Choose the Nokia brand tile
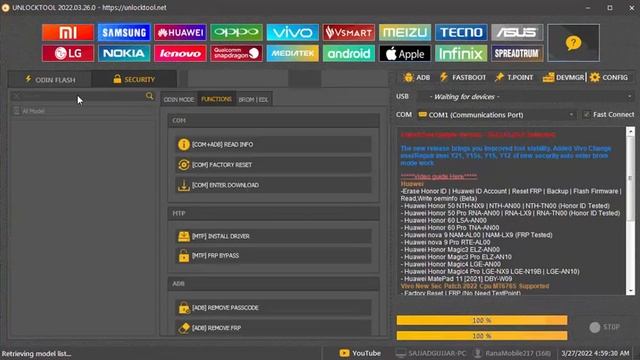The image size is (640, 360). pos(124,53)
